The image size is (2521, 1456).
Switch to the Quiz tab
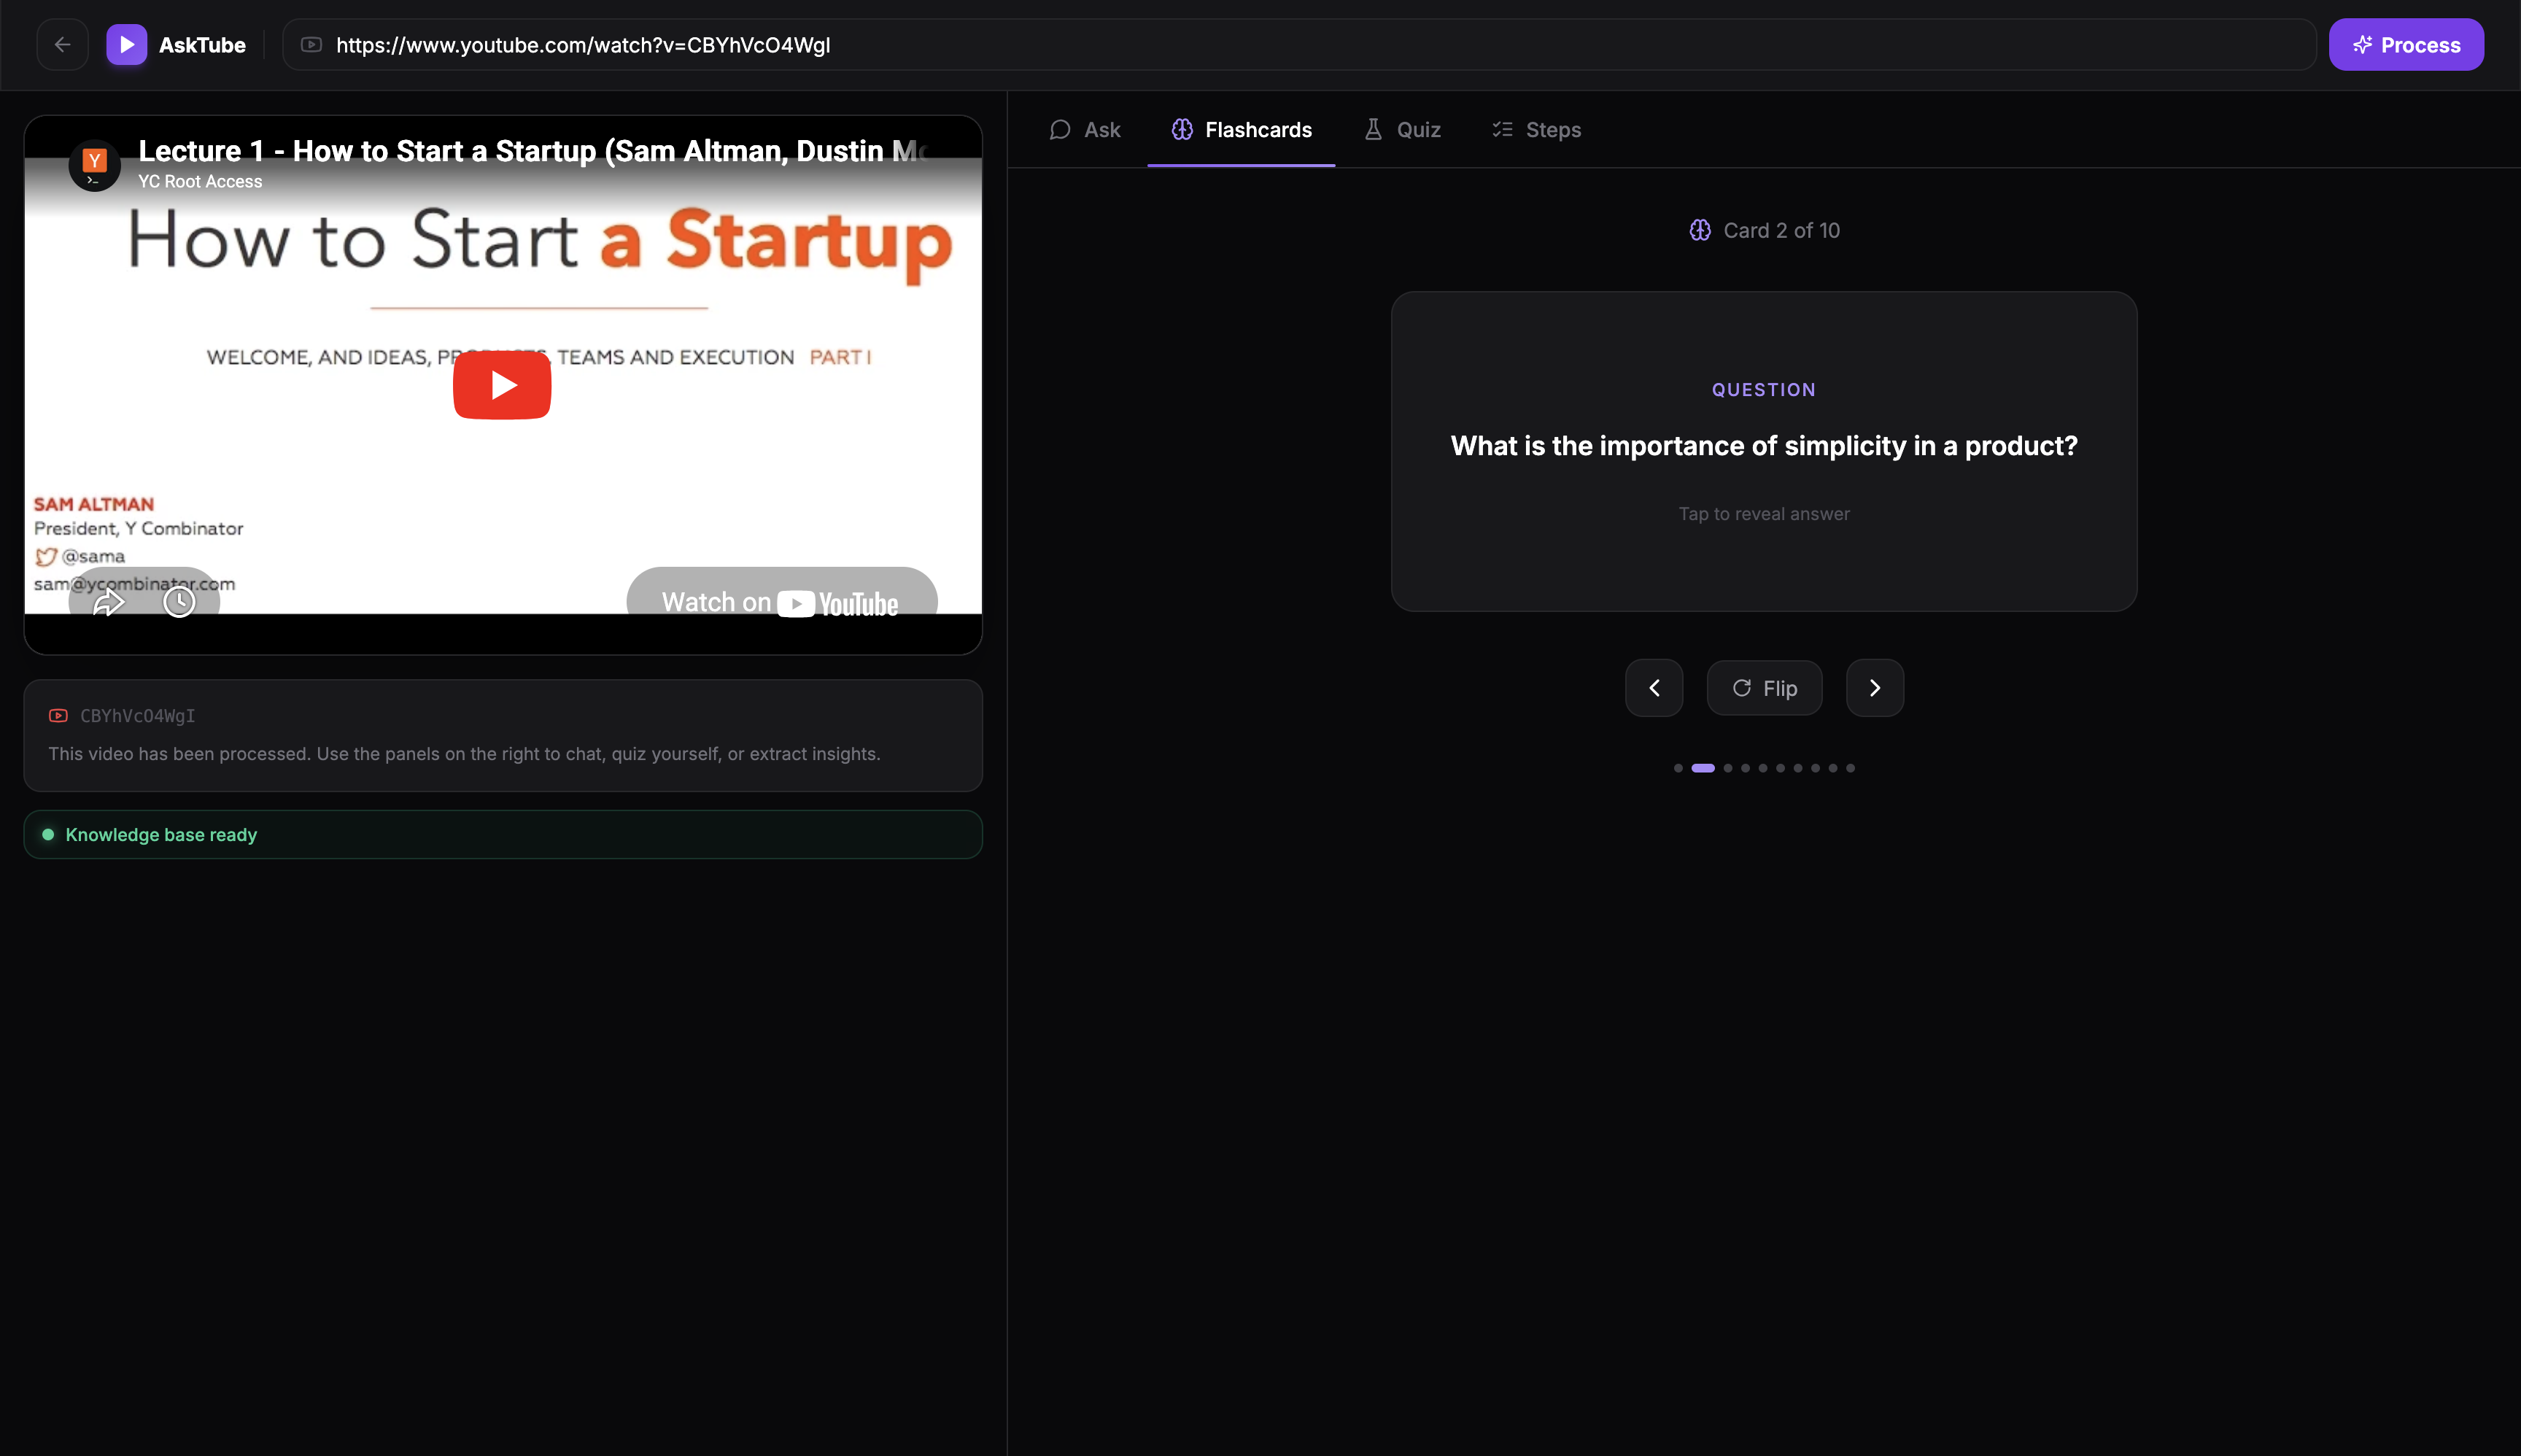point(1402,130)
